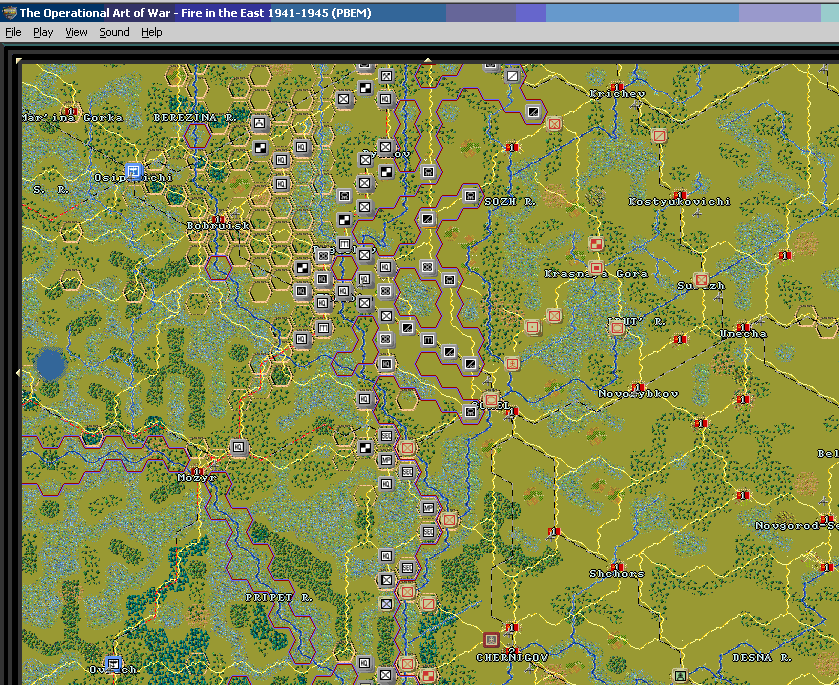Select the Soviet infantry counter southwest of Krichev
Image resolution: width=839 pixels, height=686 pixels.
(x=554, y=124)
